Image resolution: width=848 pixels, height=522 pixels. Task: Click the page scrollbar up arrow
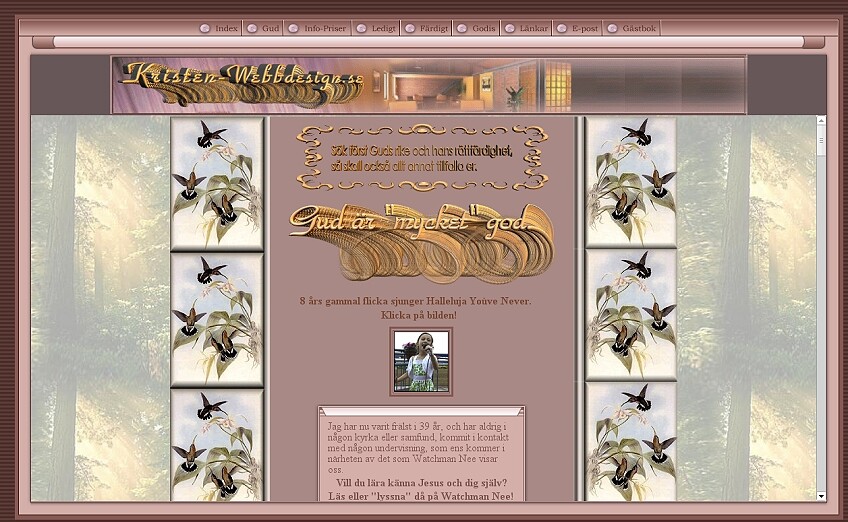point(821,122)
